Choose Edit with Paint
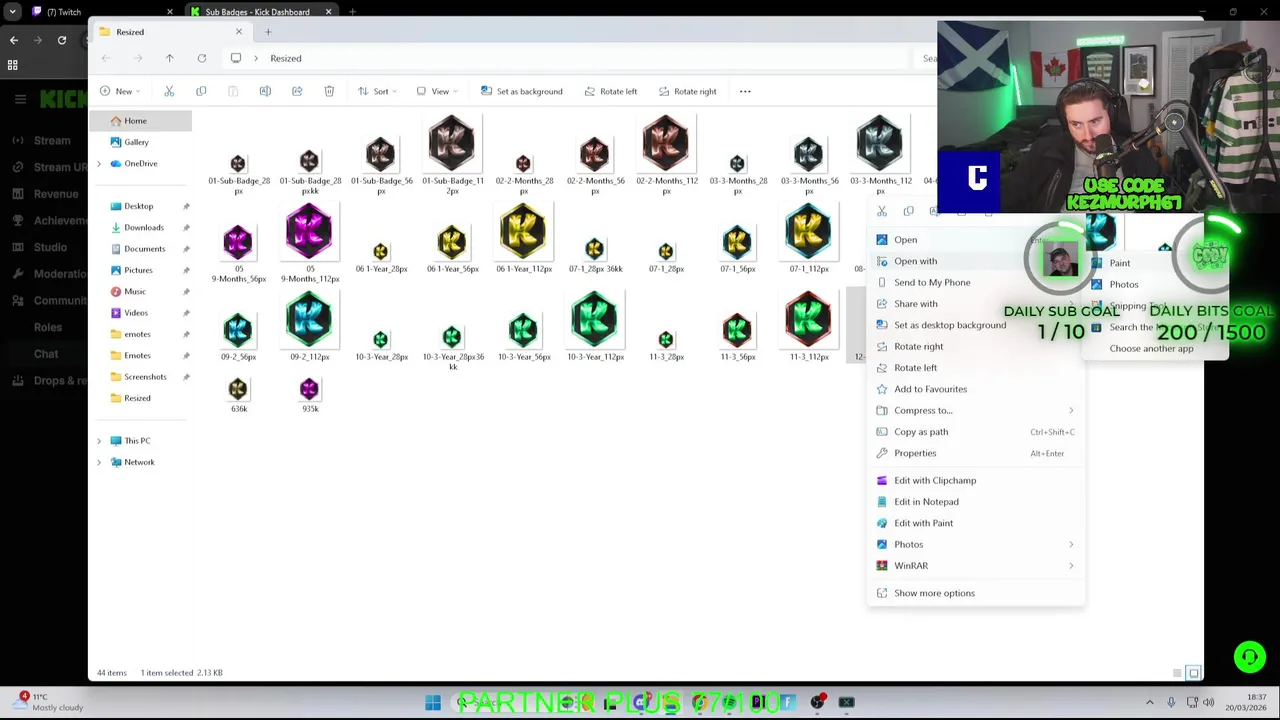The image size is (1280, 720). [x=975, y=523]
